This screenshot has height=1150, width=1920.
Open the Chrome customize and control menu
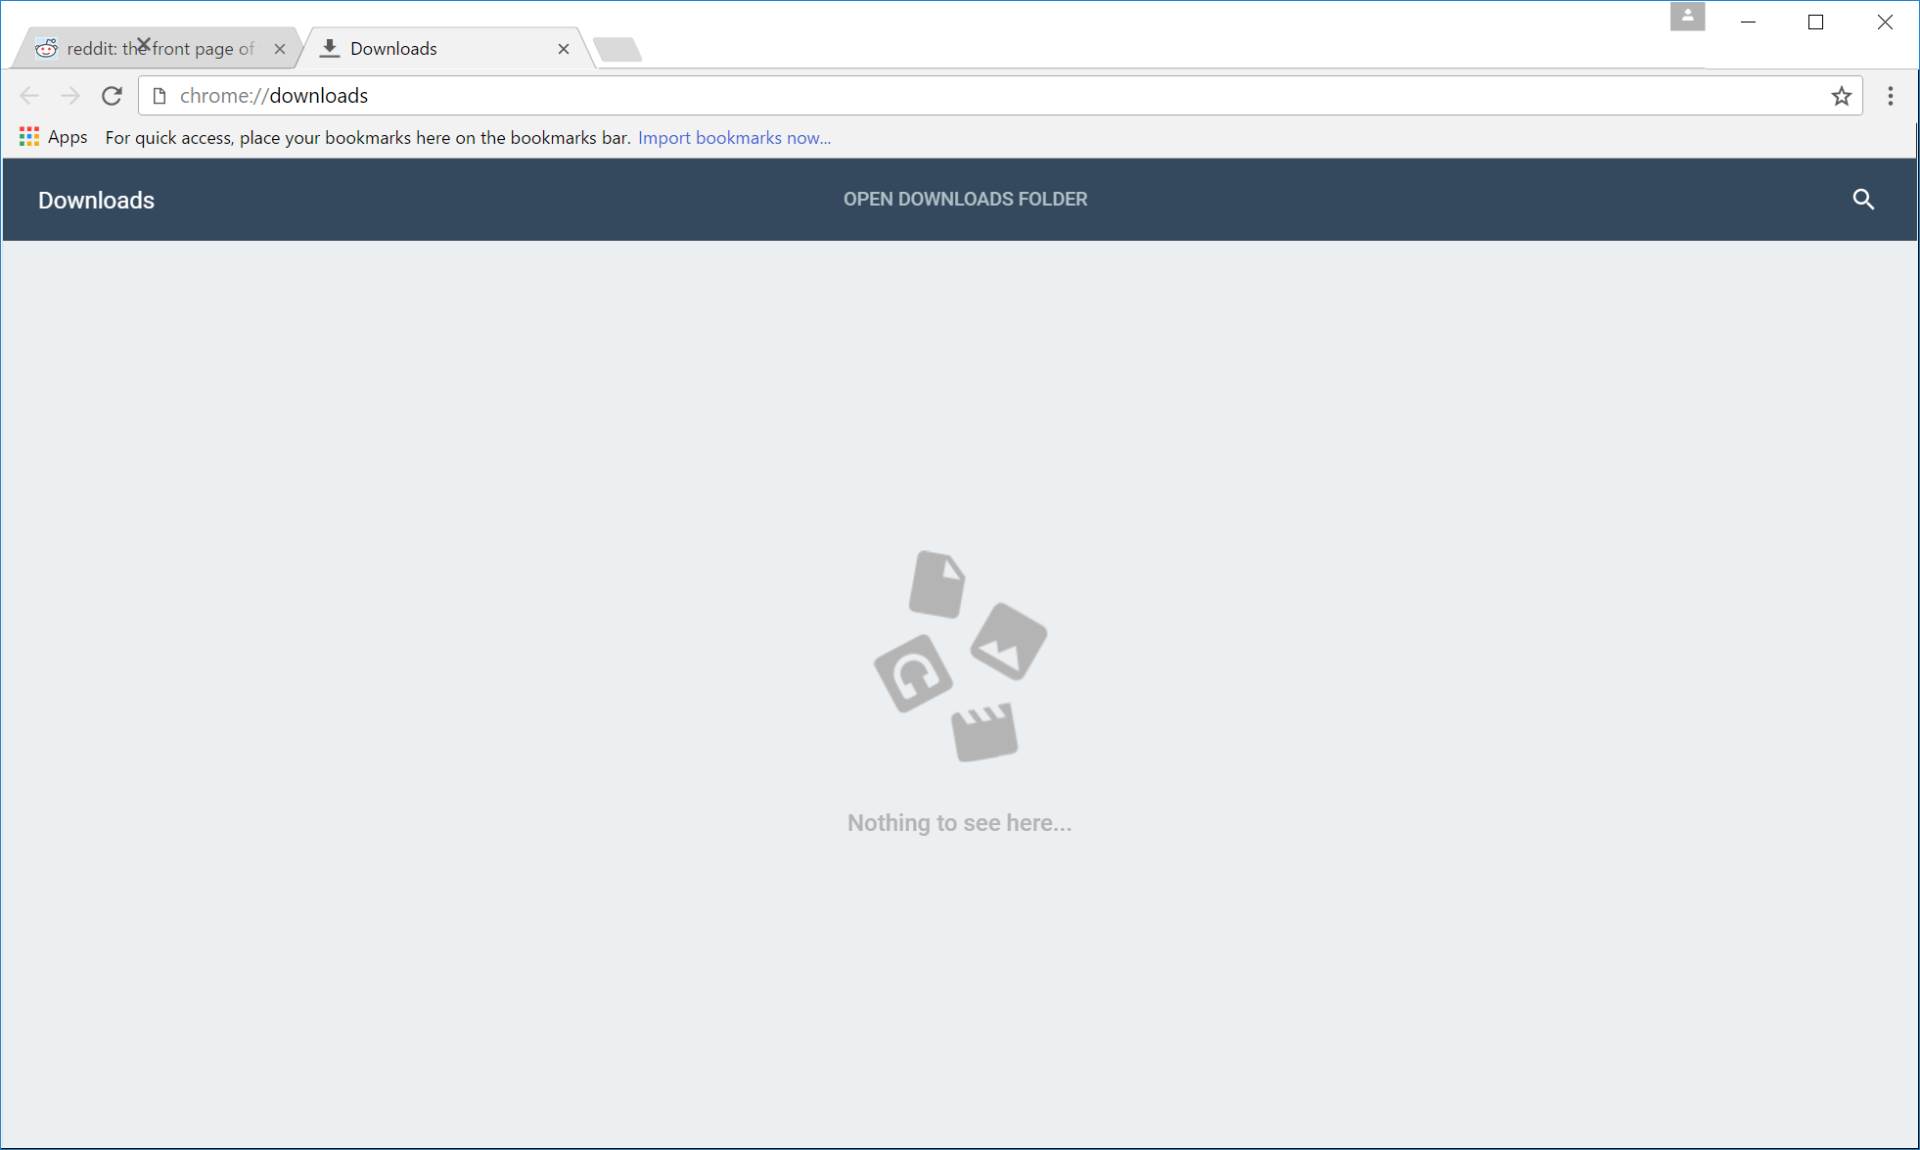(1890, 96)
